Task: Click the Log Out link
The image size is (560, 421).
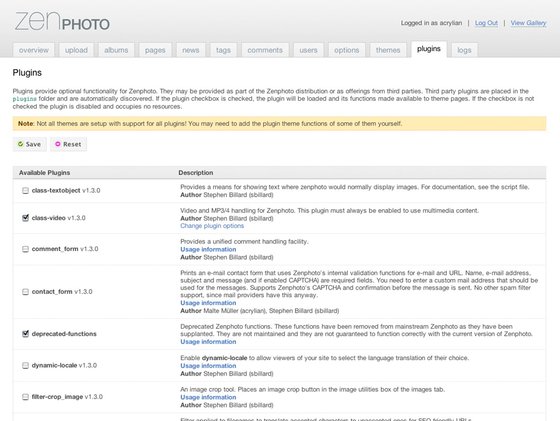Action: pyautogui.click(x=486, y=23)
